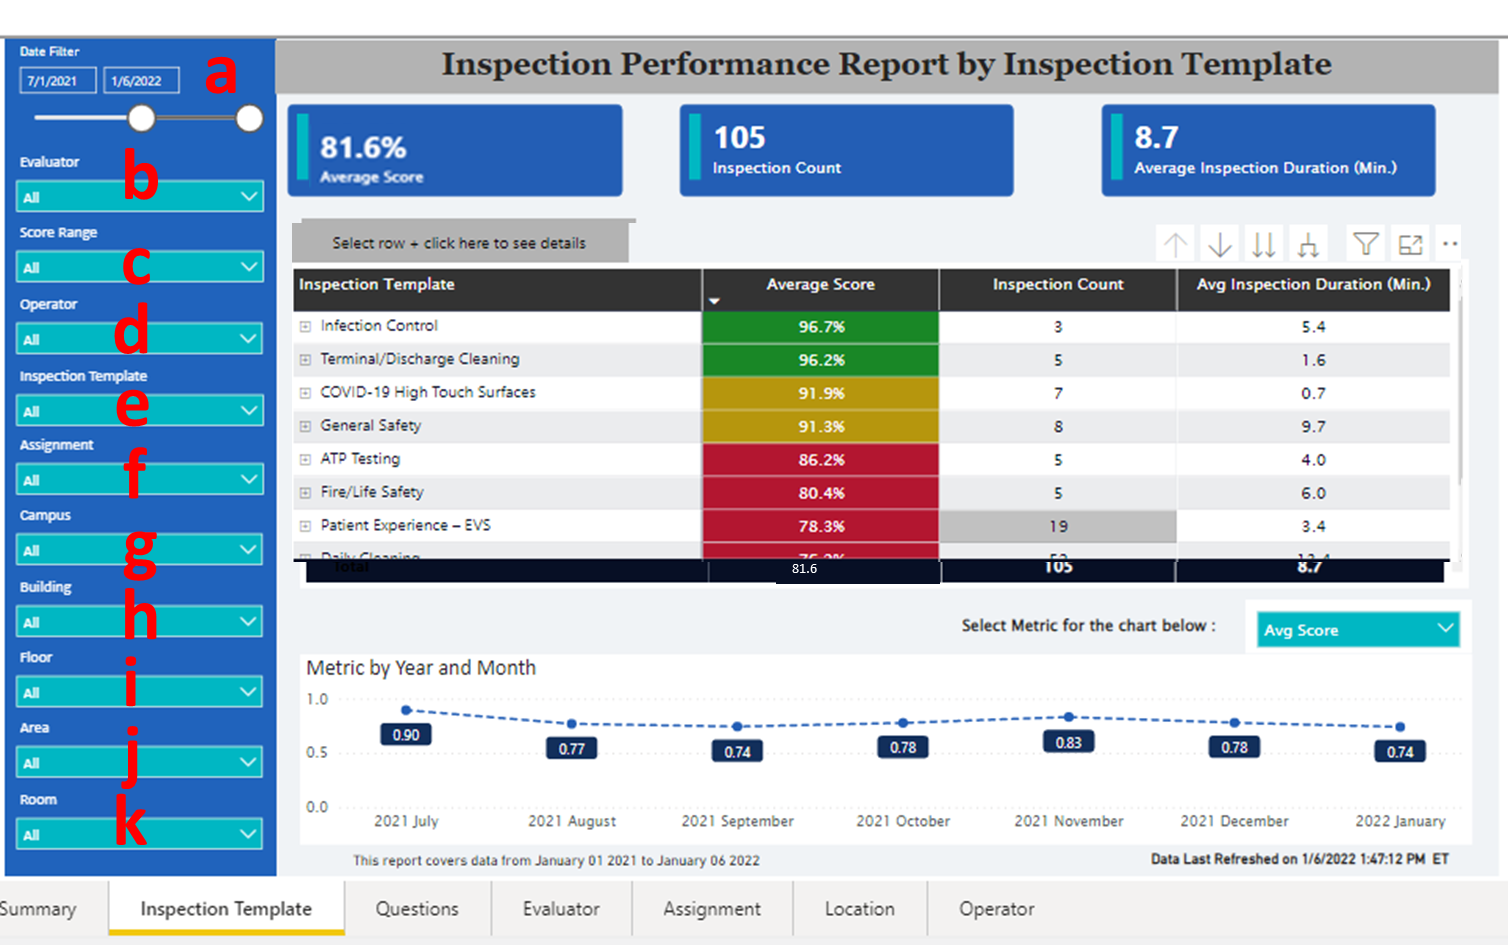Click the more options ellipsis above the table
The width and height of the screenshot is (1508, 945).
(1449, 243)
